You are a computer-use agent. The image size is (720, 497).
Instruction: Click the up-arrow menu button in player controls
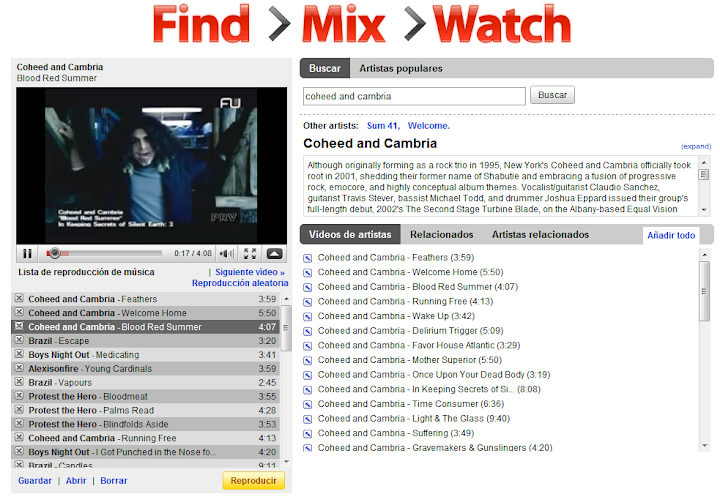tap(275, 254)
